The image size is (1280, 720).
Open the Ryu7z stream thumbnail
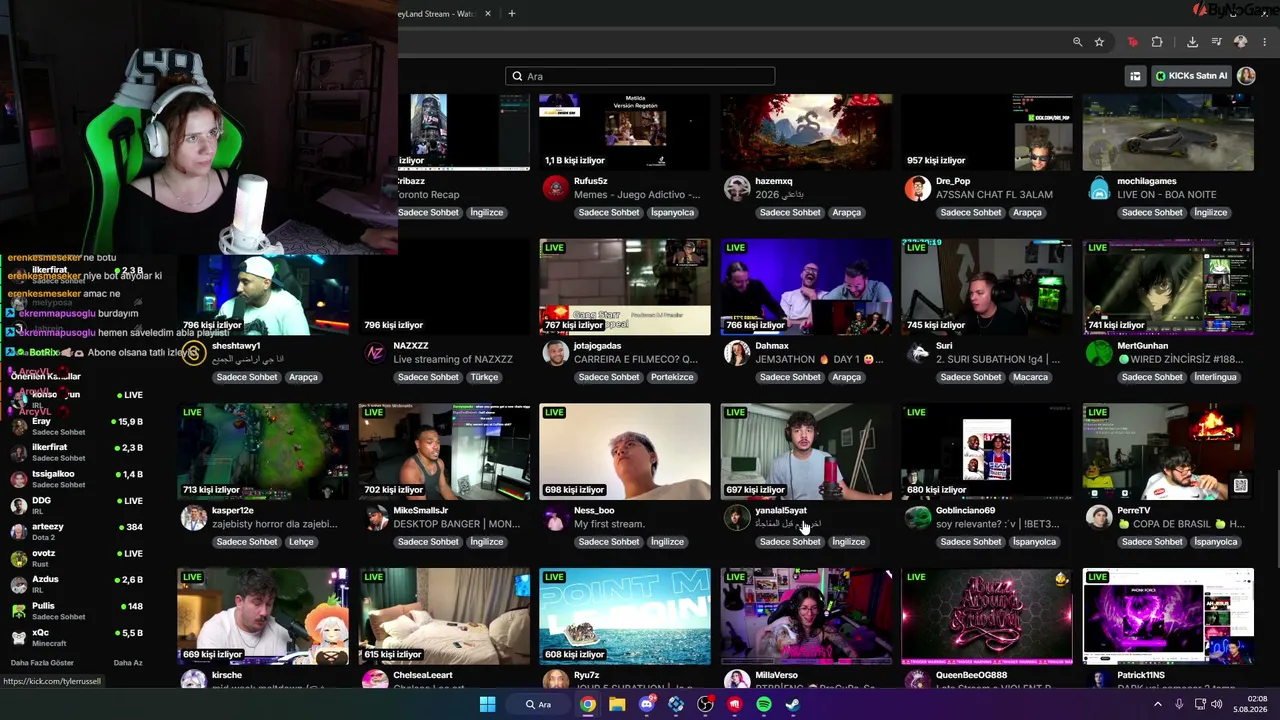point(625,616)
